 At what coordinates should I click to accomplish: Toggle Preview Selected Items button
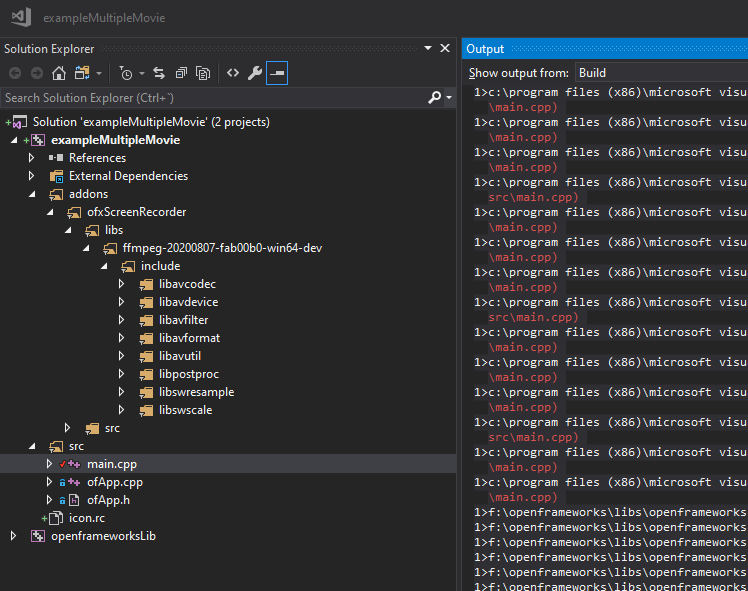coord(277,73)
